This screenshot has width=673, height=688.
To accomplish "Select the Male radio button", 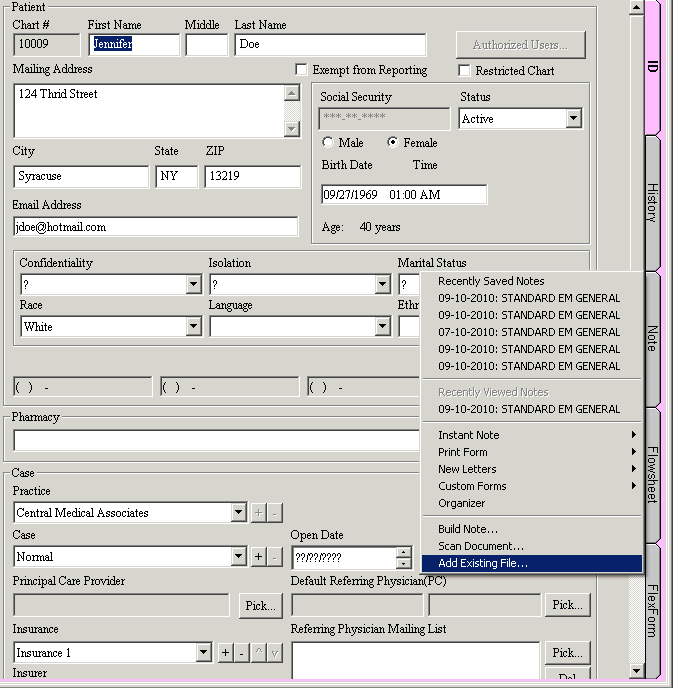I will click(x=328, y=143).
